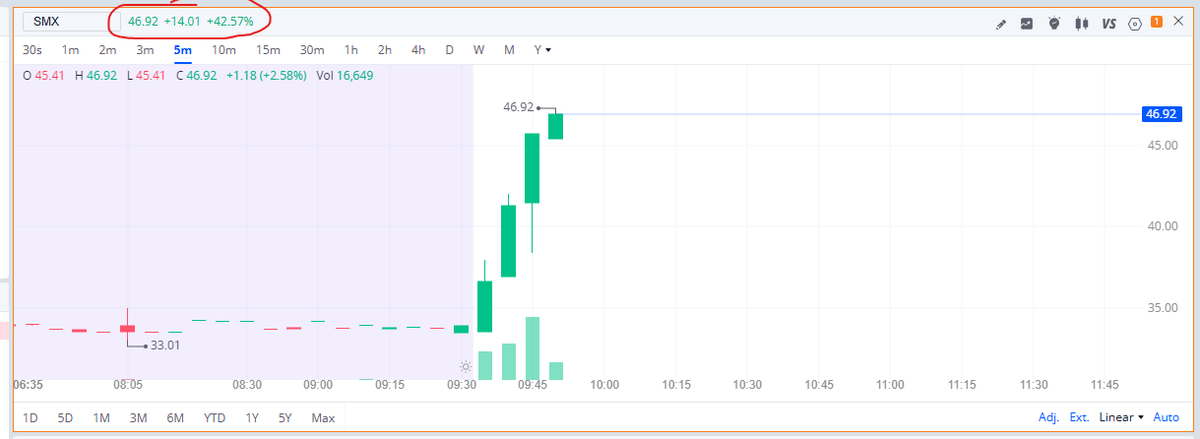Switch to the 3m interval
Image resolution: width=1200 pixels, height=439 pixels.
(x=145, y=49)
